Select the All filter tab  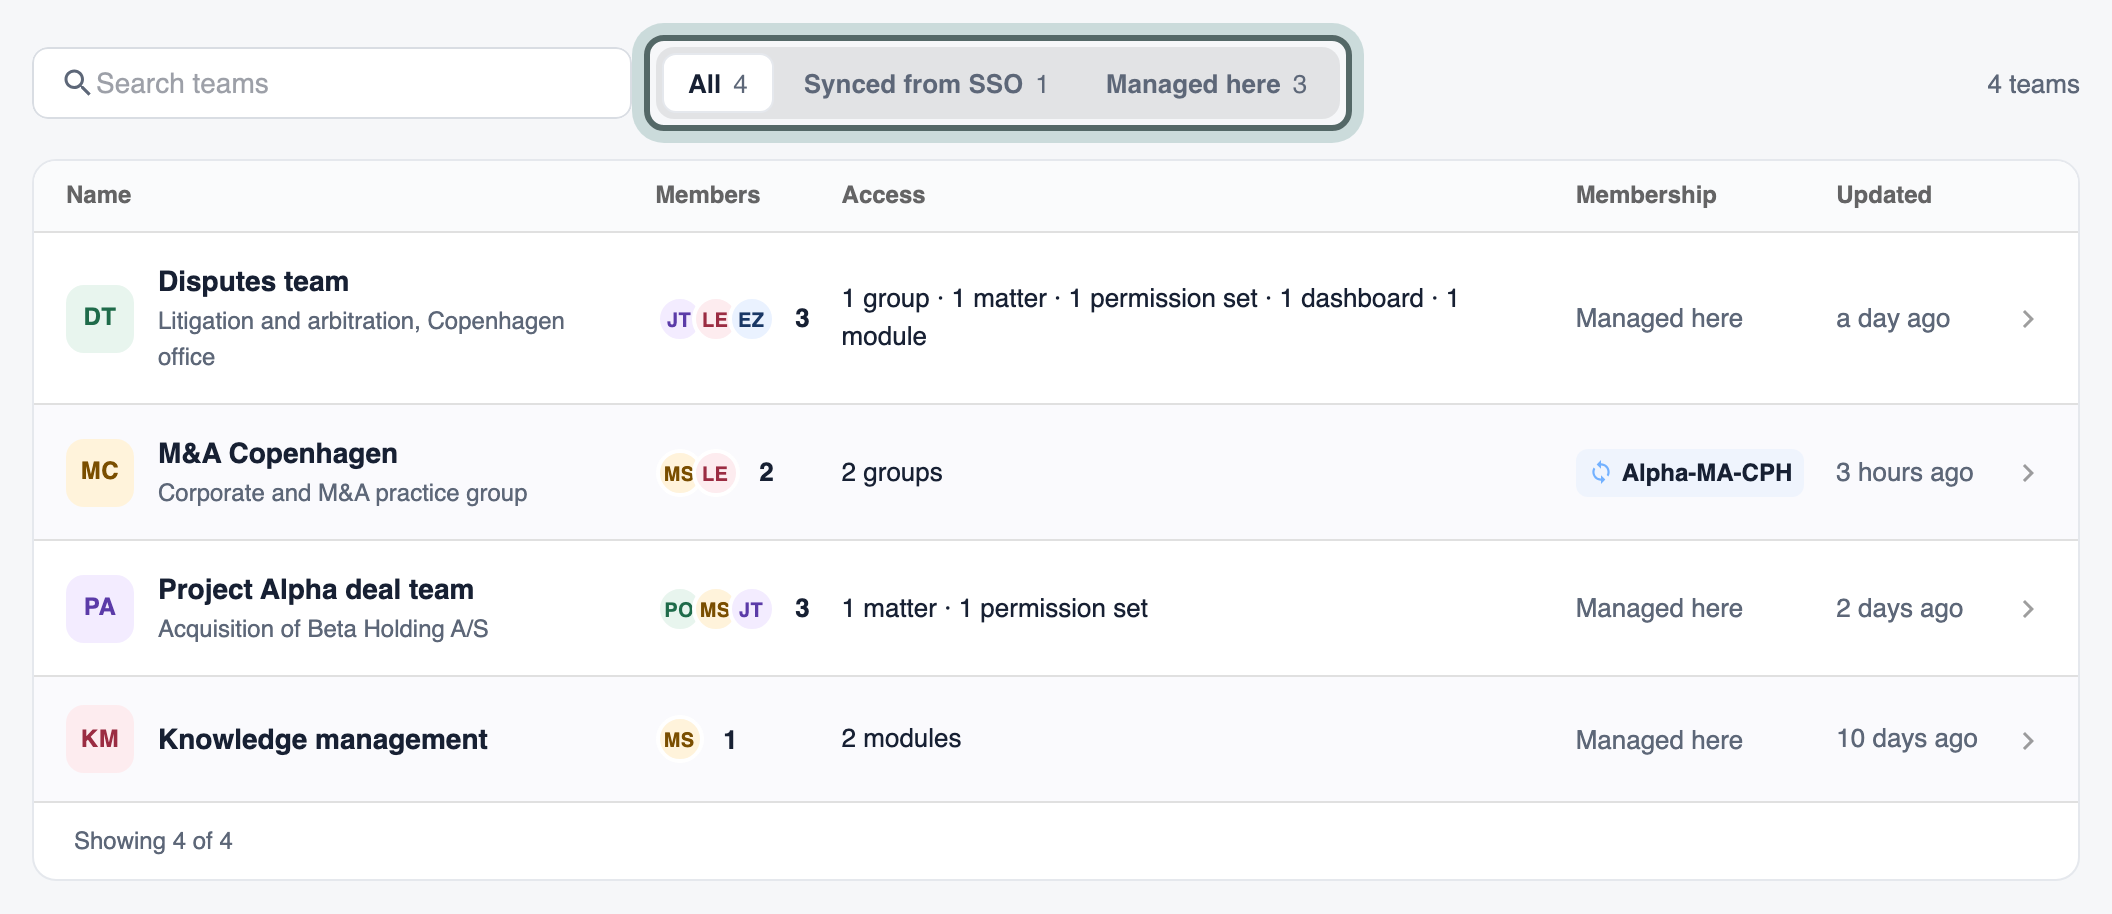pos(717,84)
